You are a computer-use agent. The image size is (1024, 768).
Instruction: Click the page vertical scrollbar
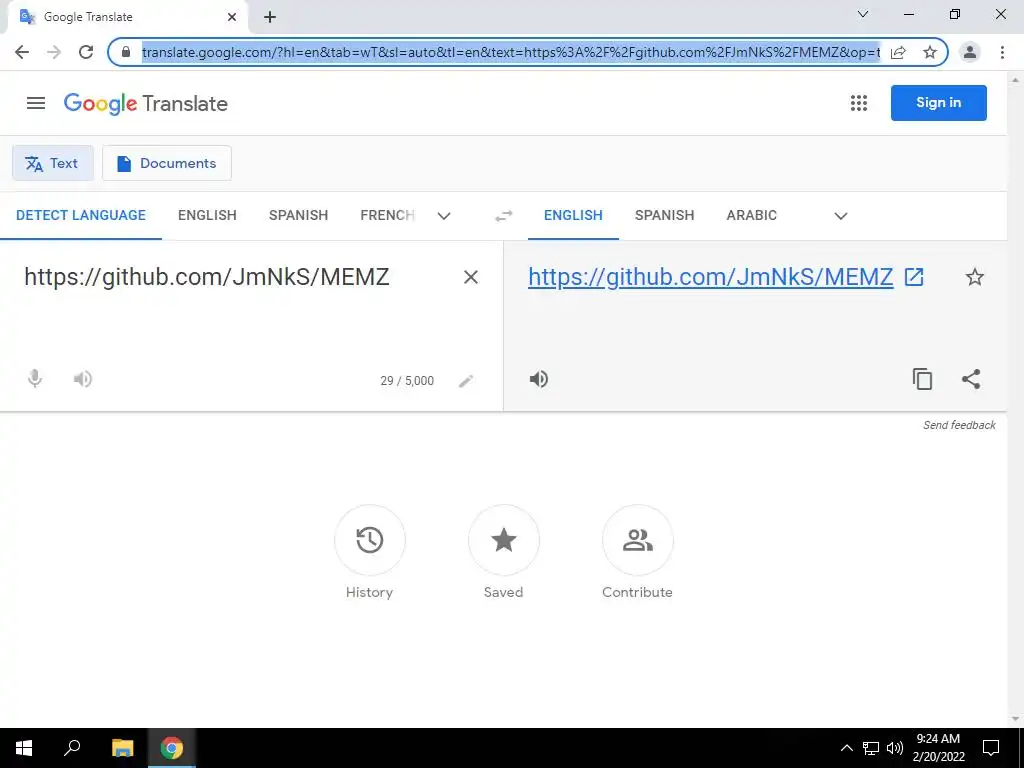[x=1016, y=400]
